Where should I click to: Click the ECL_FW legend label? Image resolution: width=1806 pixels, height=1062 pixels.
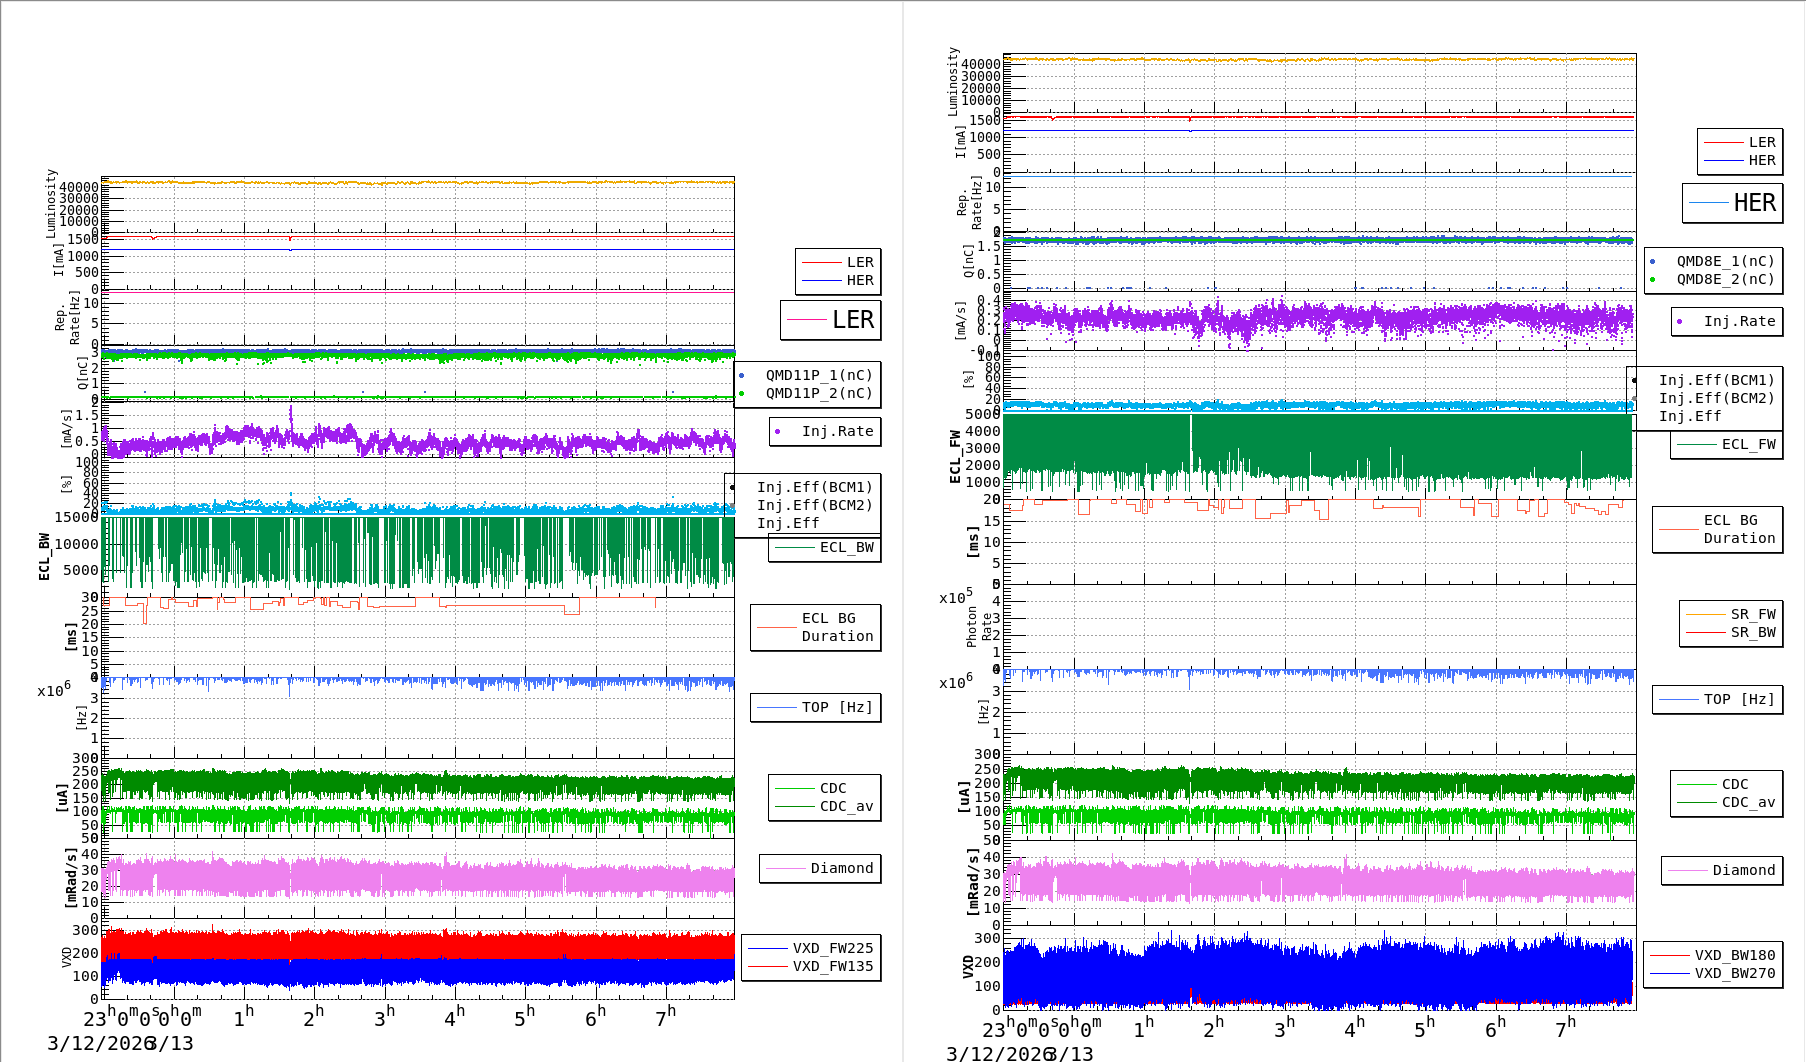pyautogui.click(x=1748, y=444)
